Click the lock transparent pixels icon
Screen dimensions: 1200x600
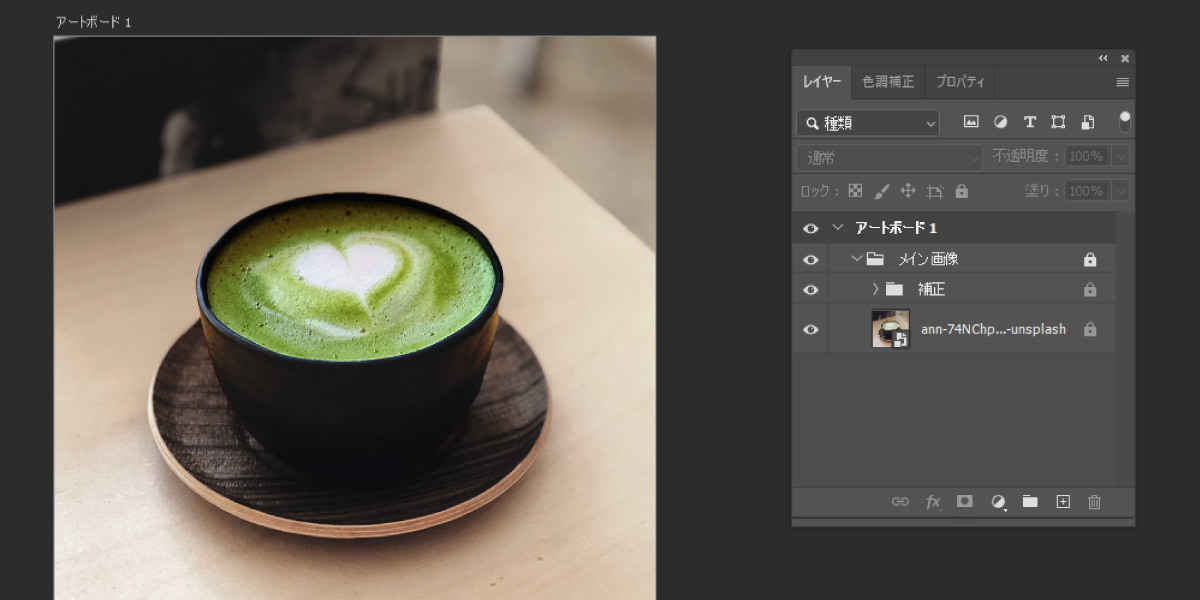[855, 190]
